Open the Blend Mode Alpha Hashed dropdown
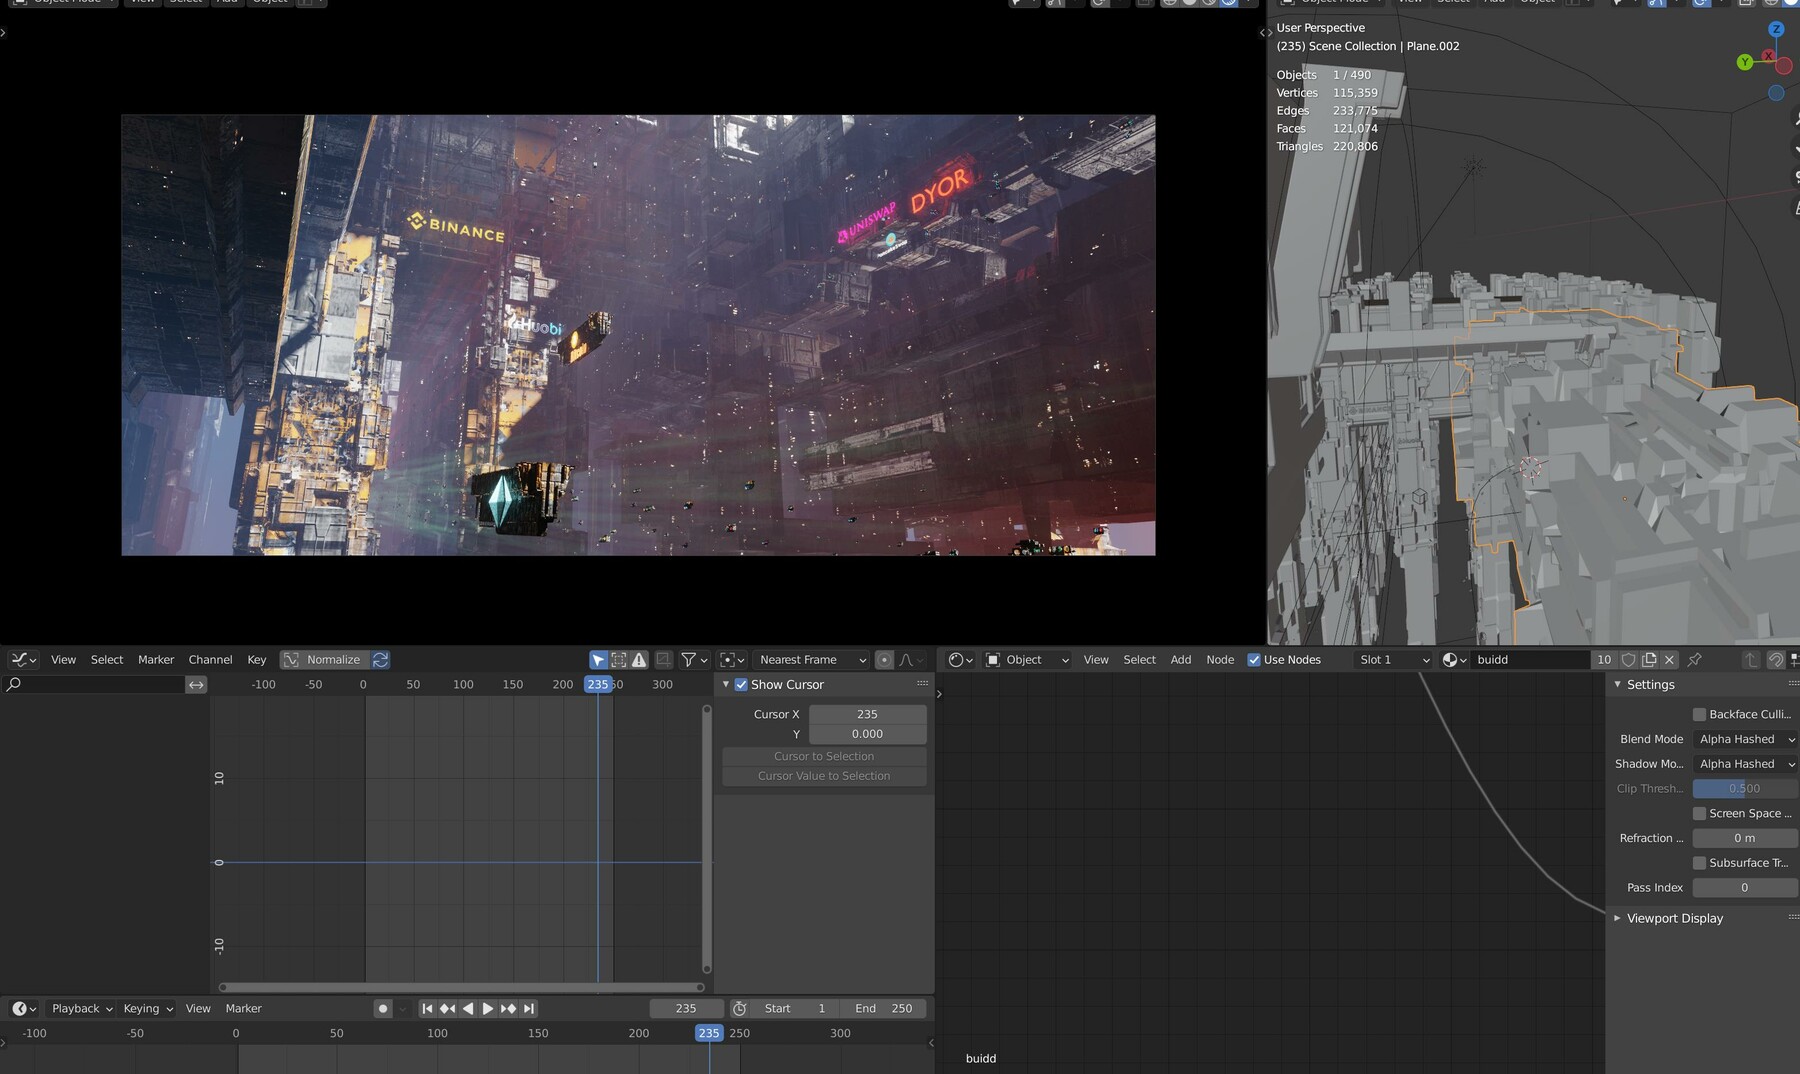 [x=1745, y=739]
